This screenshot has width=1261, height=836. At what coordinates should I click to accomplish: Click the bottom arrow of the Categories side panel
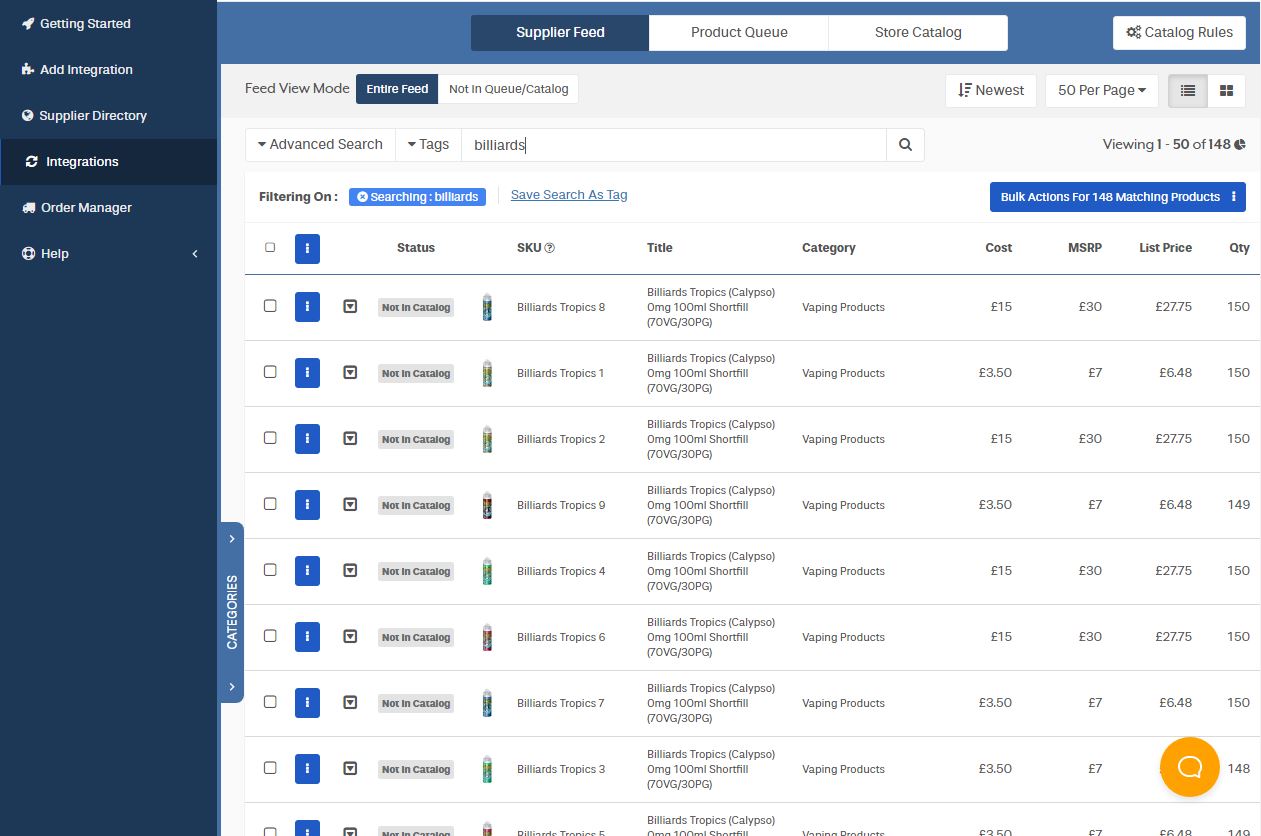pyautogui.click(x=231, y=687)
